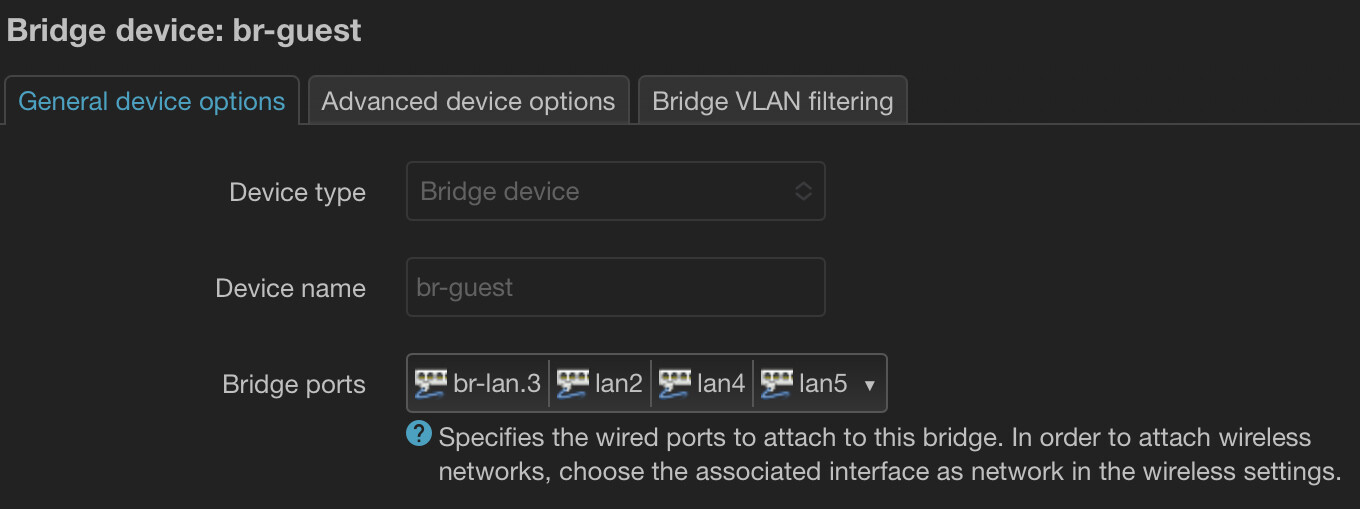Open the Bridge ports dropdown arrow
This screenshot has width=1360, height=509.
(x=869, y=385)
